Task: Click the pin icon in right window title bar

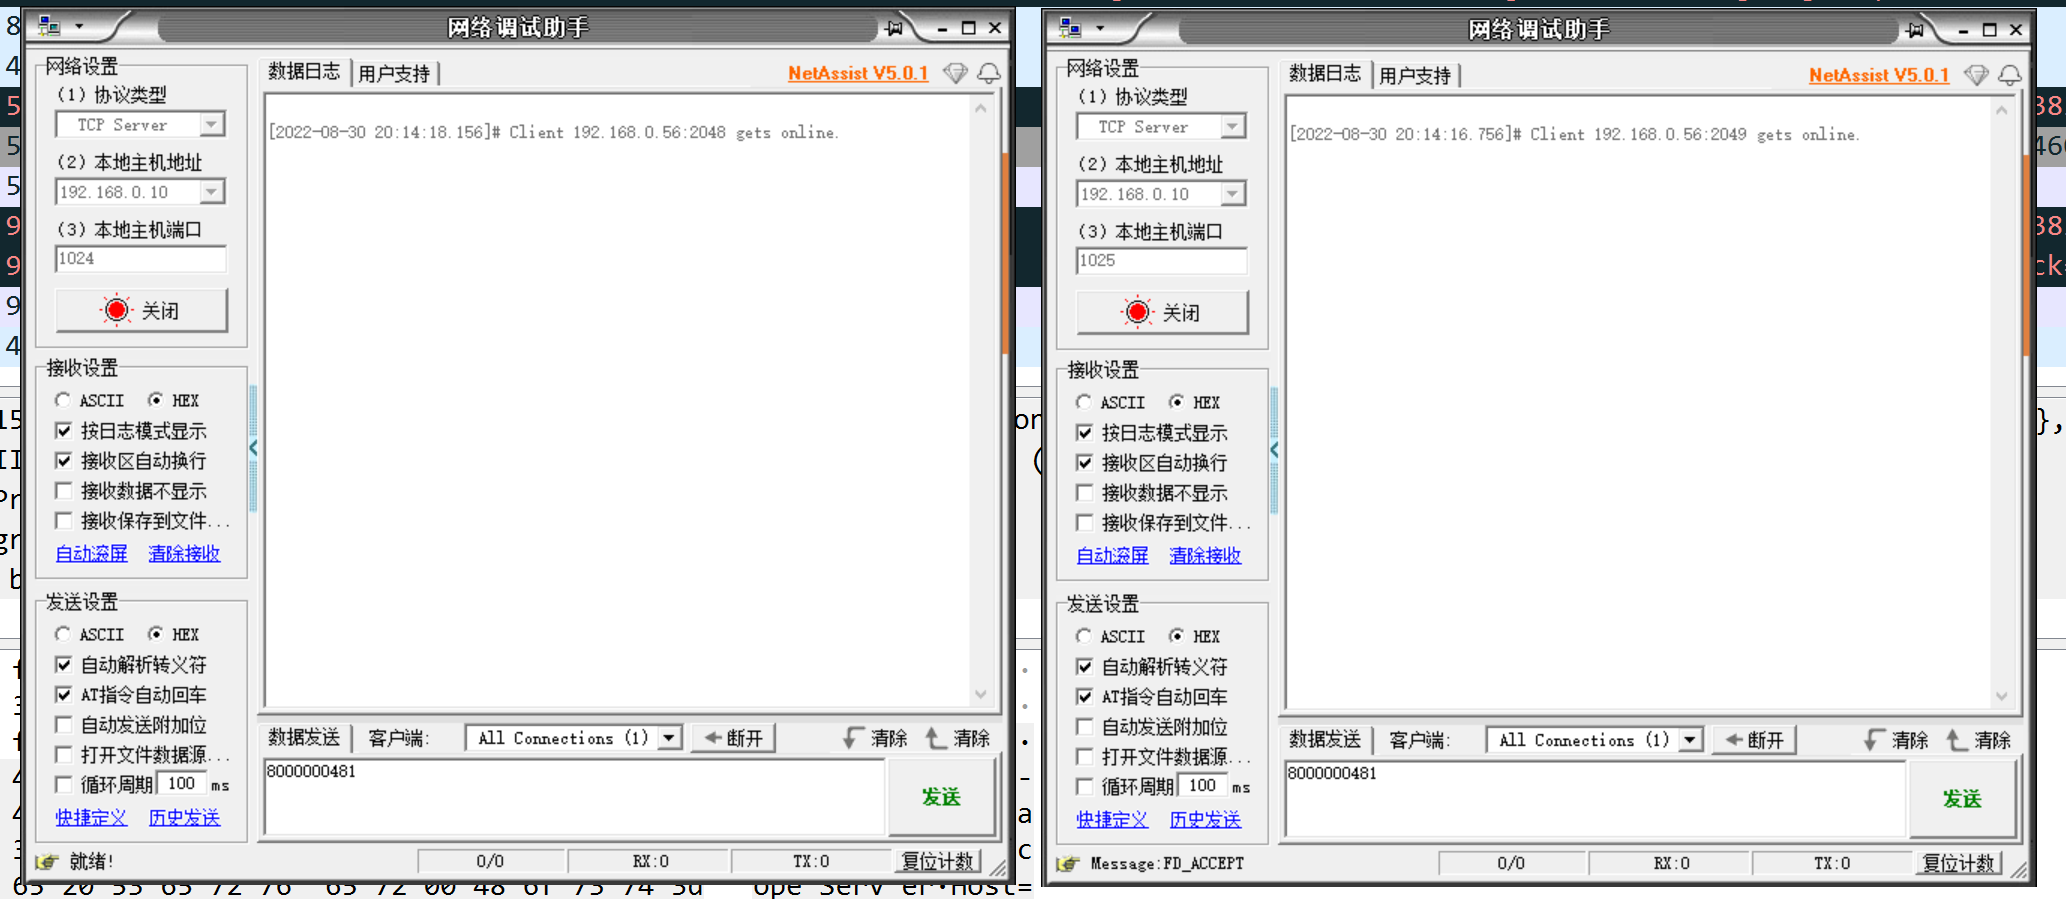Action: click(1915, 30)
